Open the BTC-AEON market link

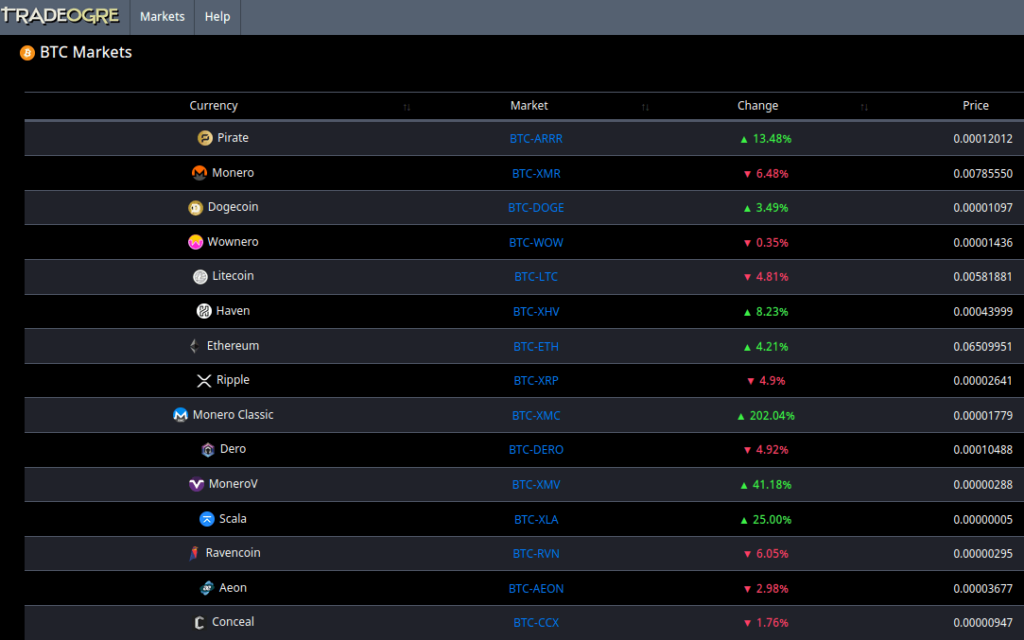pyautogui.click(x=536, y=589)
